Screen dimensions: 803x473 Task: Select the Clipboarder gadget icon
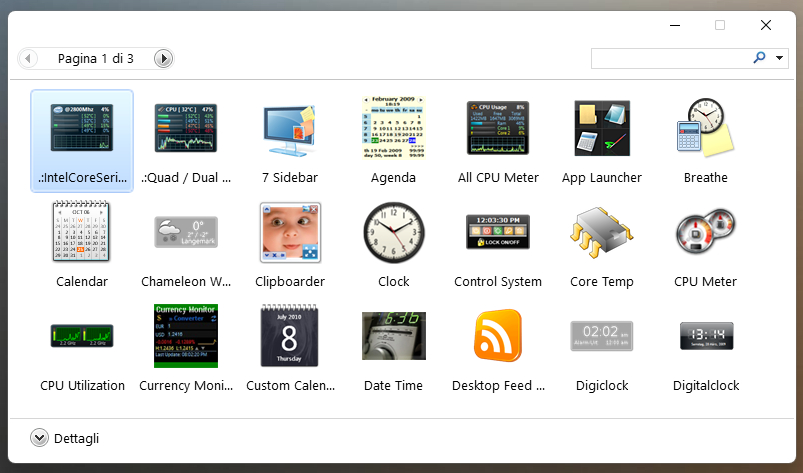290,232
